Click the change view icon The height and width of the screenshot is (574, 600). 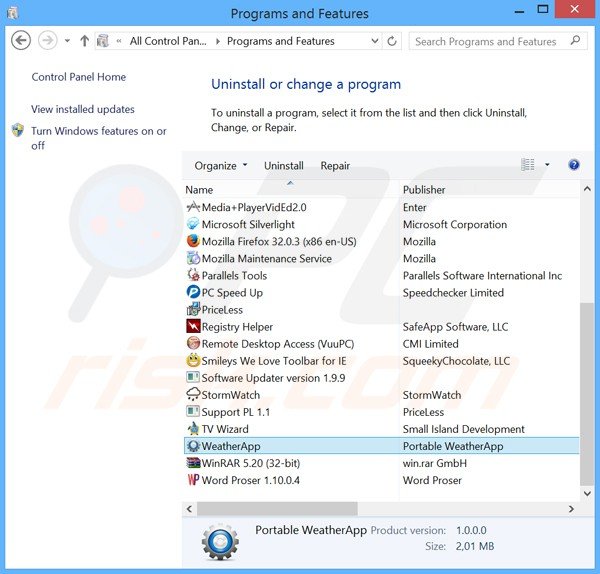coord(528,165)
